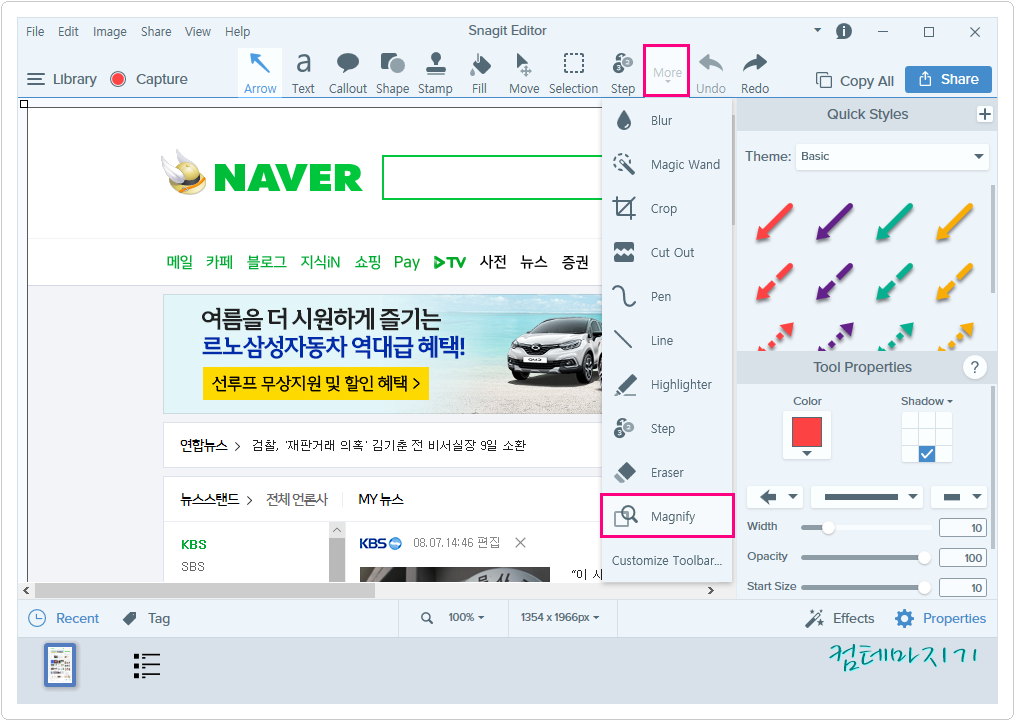Image resolution: width=1015 pixels, height=721 pixels.
Task: Click the Start Size value field
Action: click(963, 588)
